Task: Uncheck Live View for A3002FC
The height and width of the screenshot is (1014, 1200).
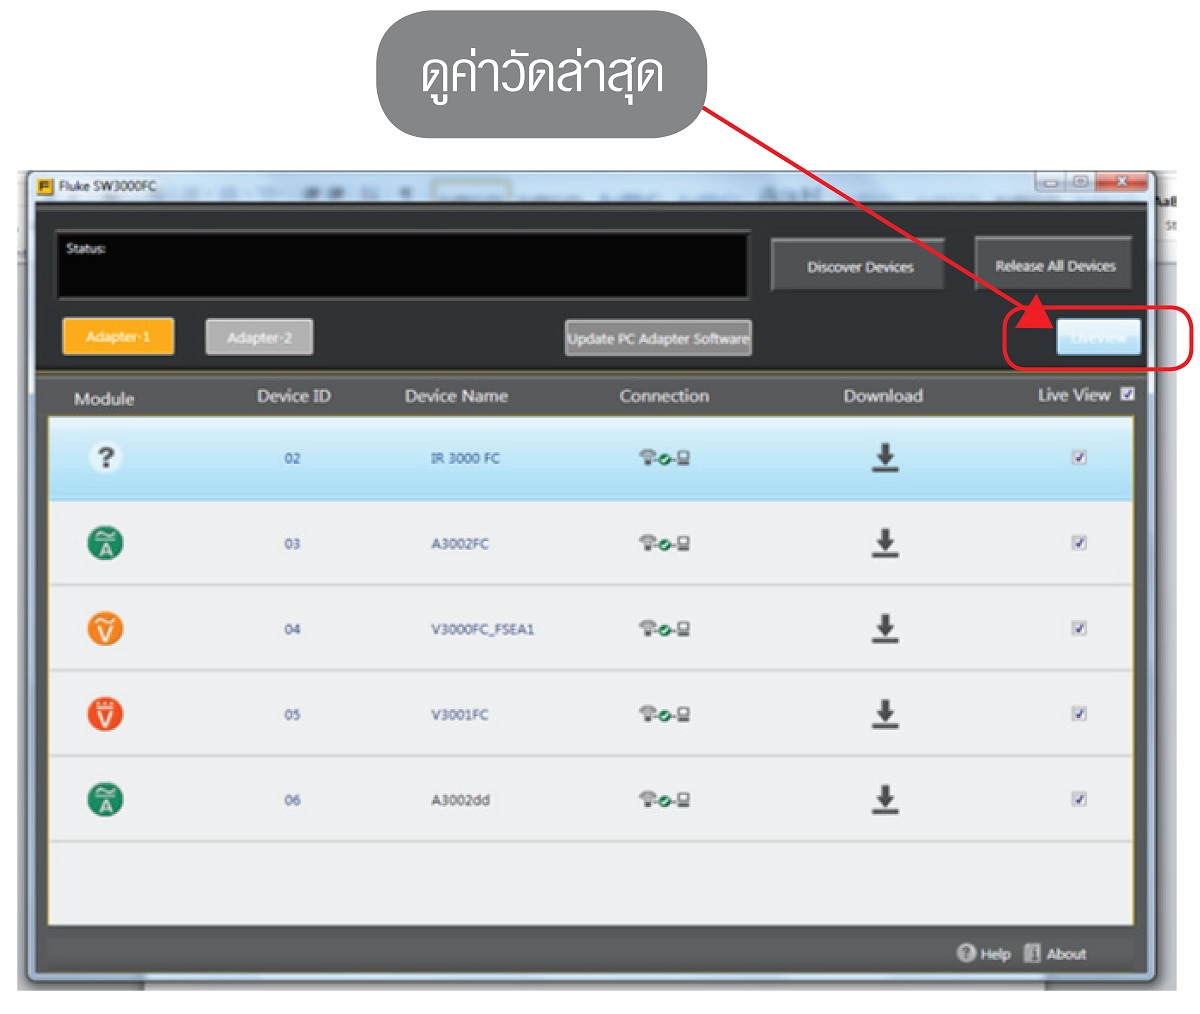Action: [1079, 543]
